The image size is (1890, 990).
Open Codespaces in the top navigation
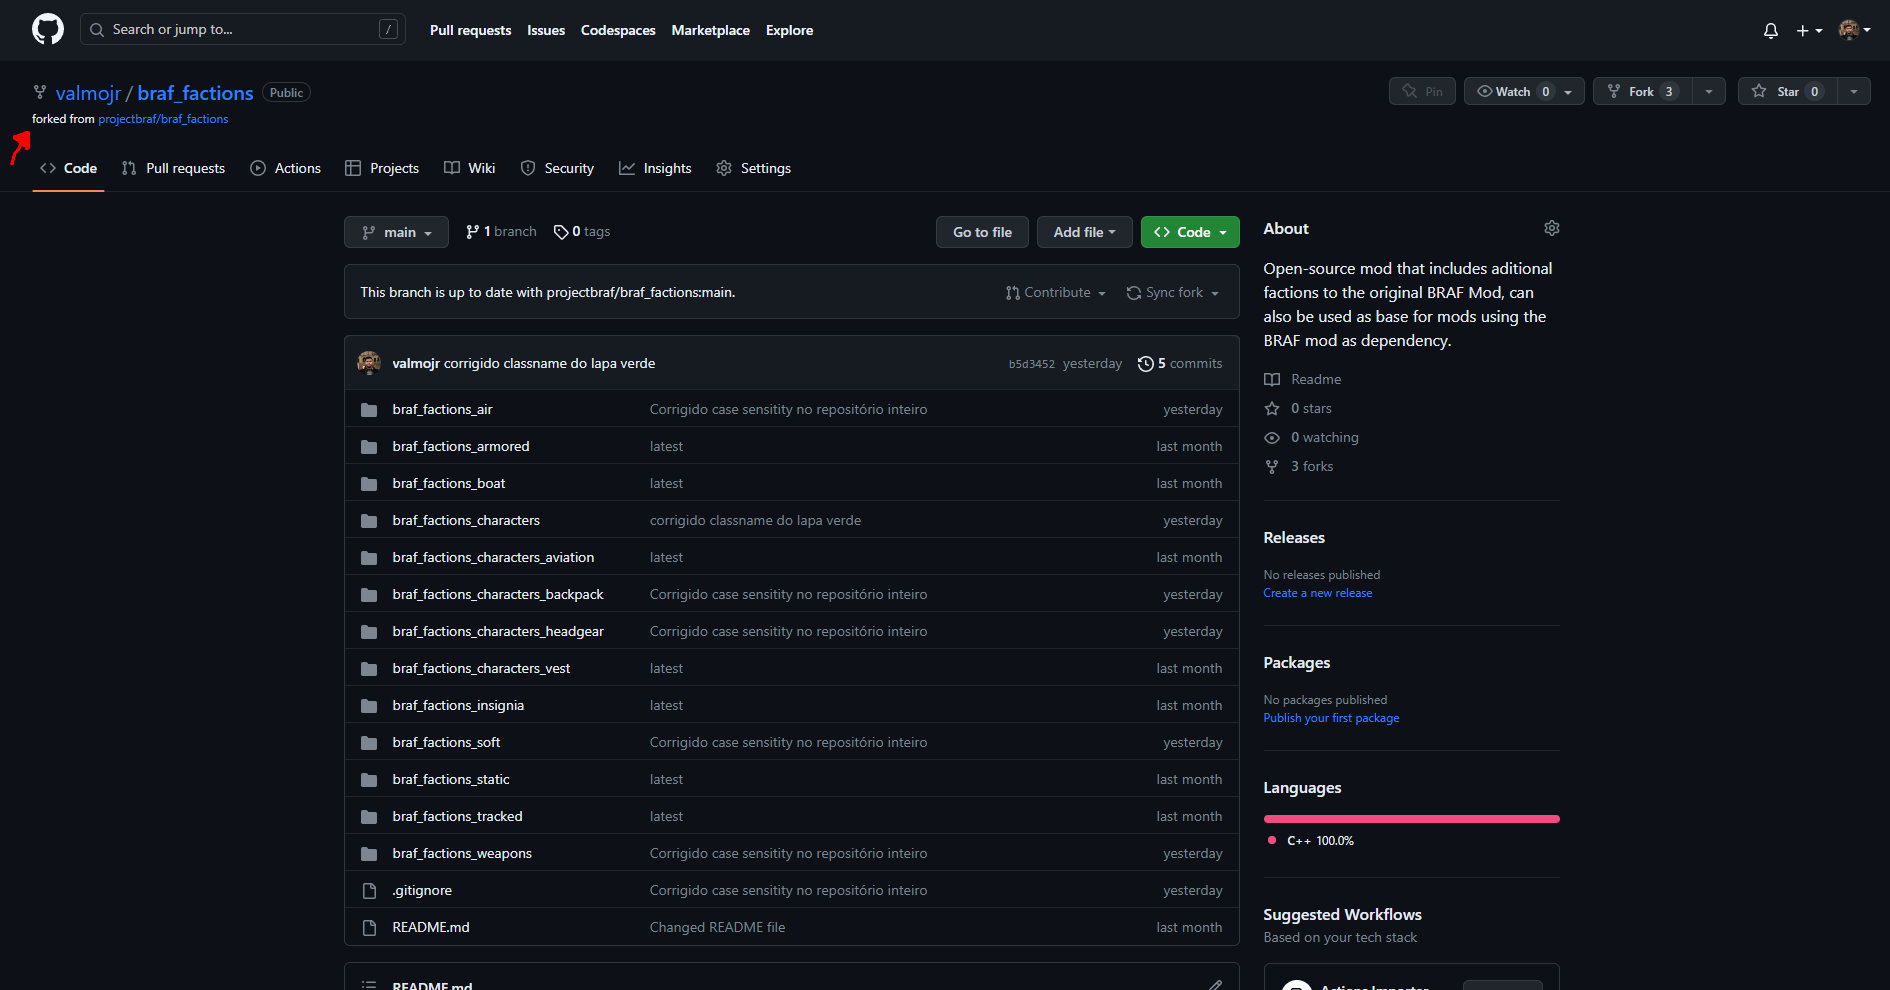[x=618, y=31]
